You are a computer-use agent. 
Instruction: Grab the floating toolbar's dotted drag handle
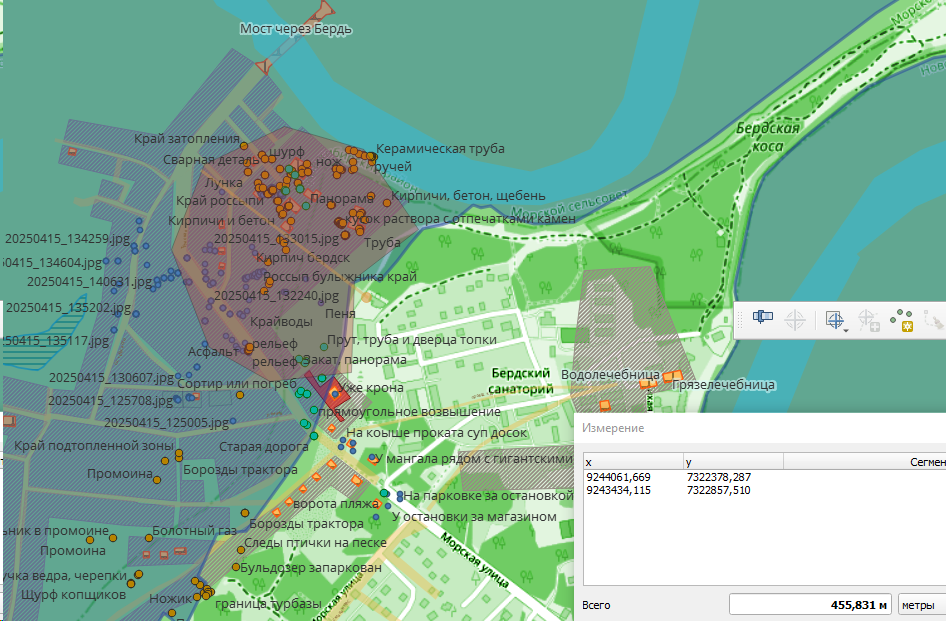[x=740, y=320]
